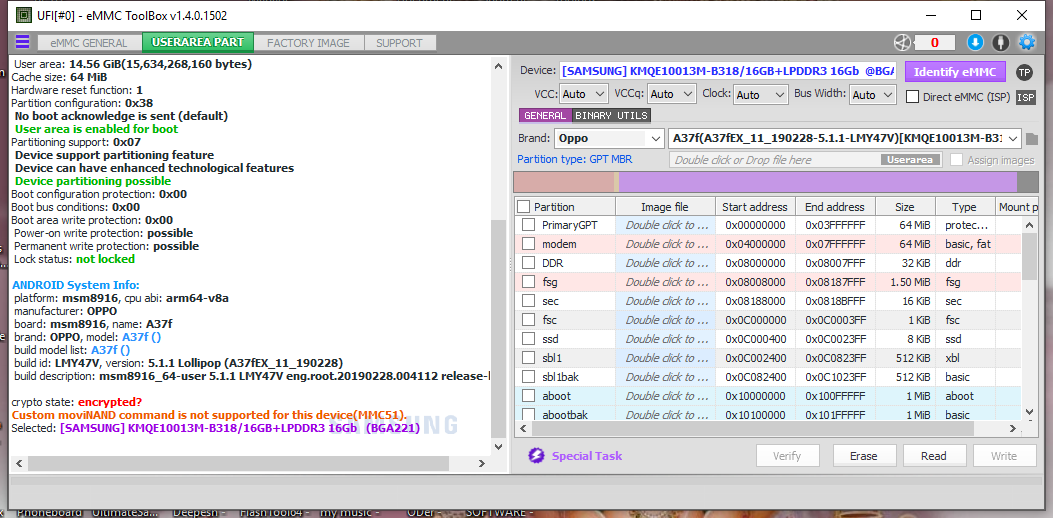Click the 'abootbak' partition name

[x=565, y=415]
